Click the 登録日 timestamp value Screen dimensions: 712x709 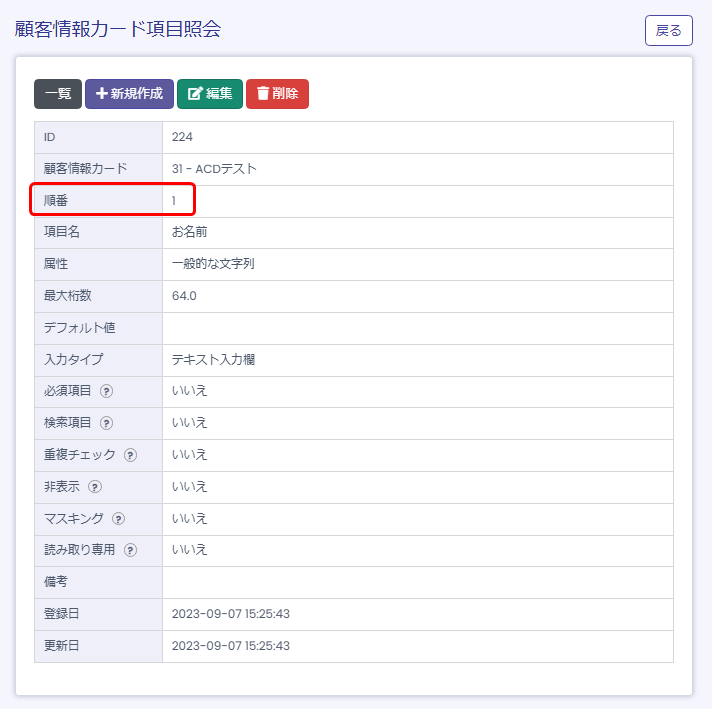click(230, 613)
